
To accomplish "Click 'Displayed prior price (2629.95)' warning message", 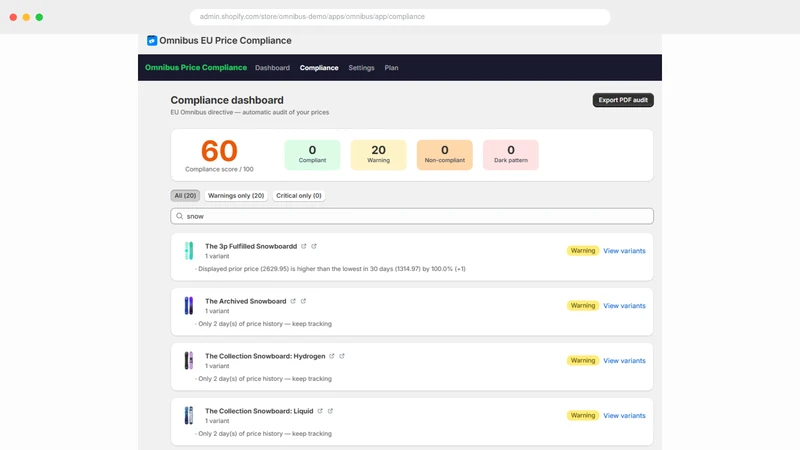I will click(332, 269).
